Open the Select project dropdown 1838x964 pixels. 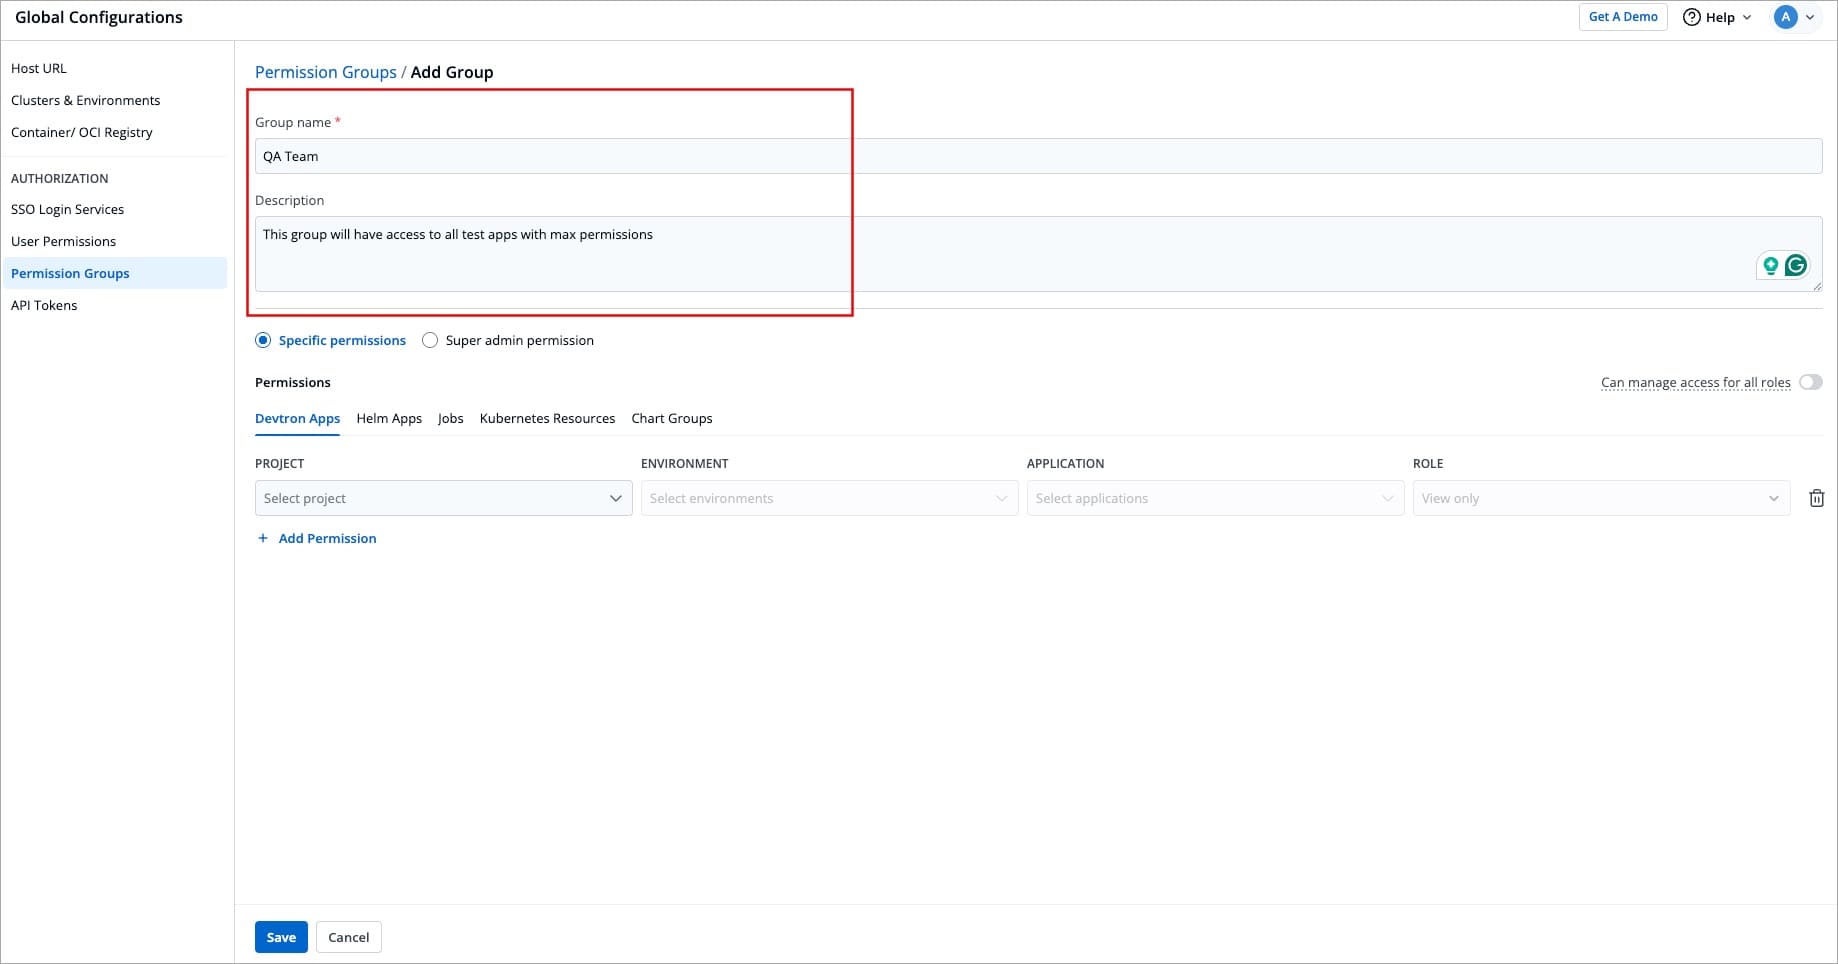pos(443,498)
